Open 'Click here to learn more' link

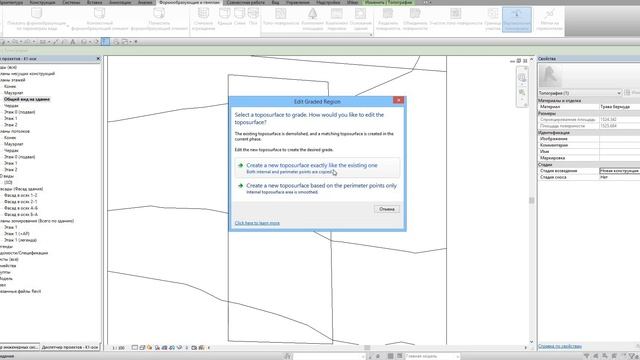(x=257, y=223)
